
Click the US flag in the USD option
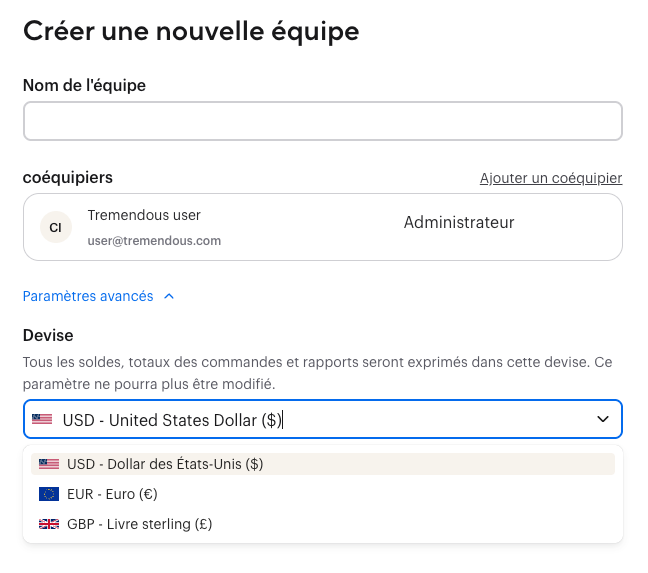[48, 464]
